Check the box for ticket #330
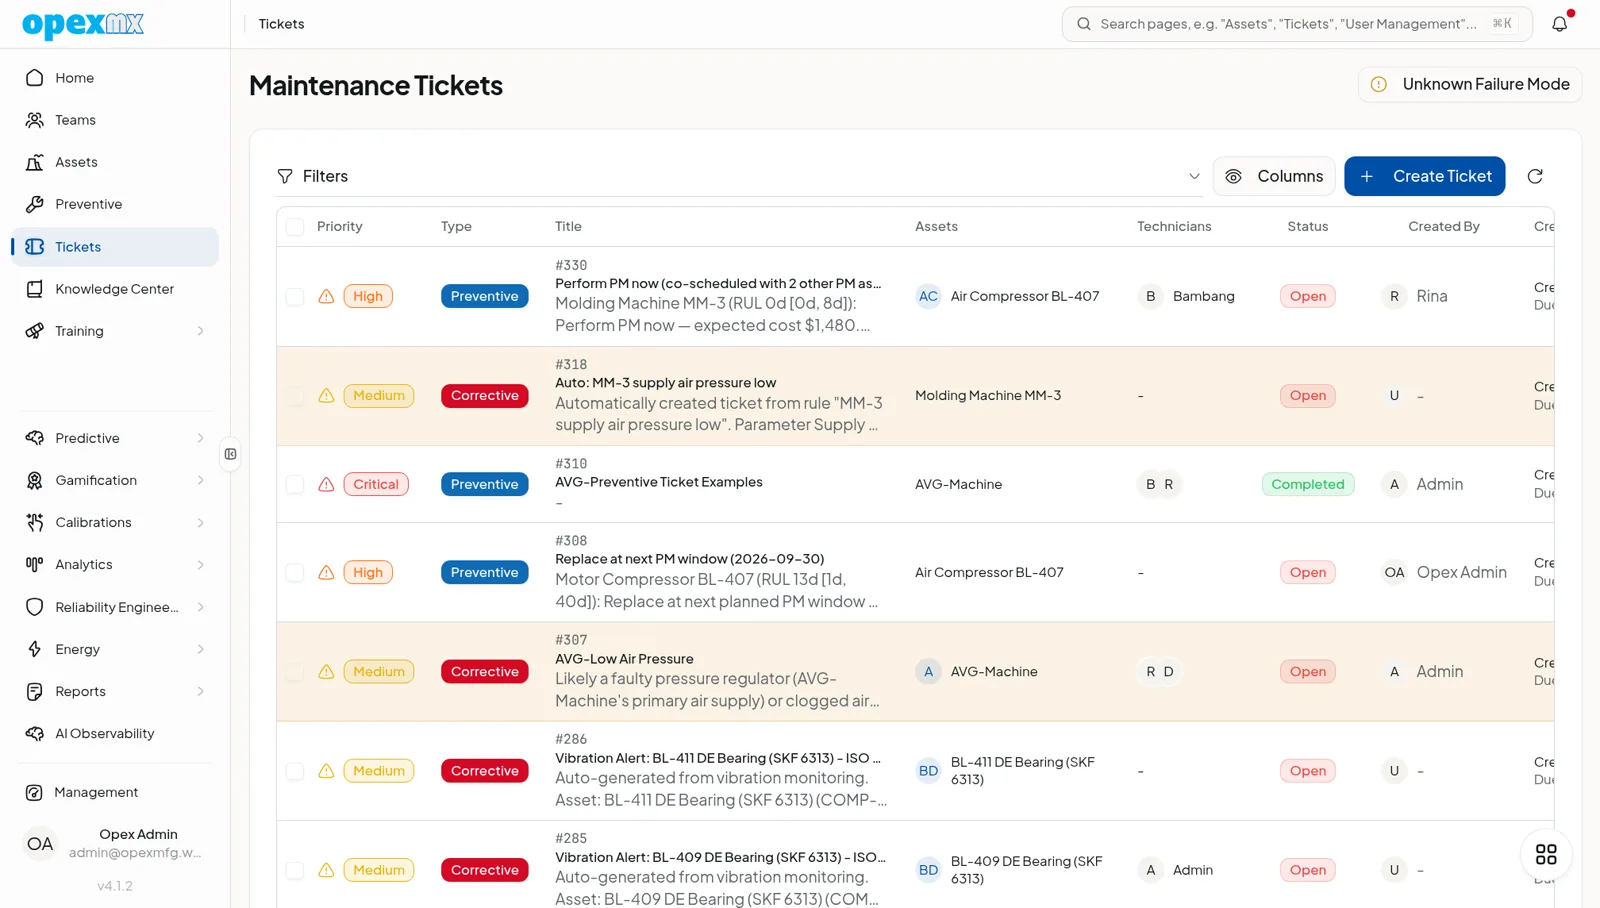This screenshot has height=908, width=1600. 295,297
